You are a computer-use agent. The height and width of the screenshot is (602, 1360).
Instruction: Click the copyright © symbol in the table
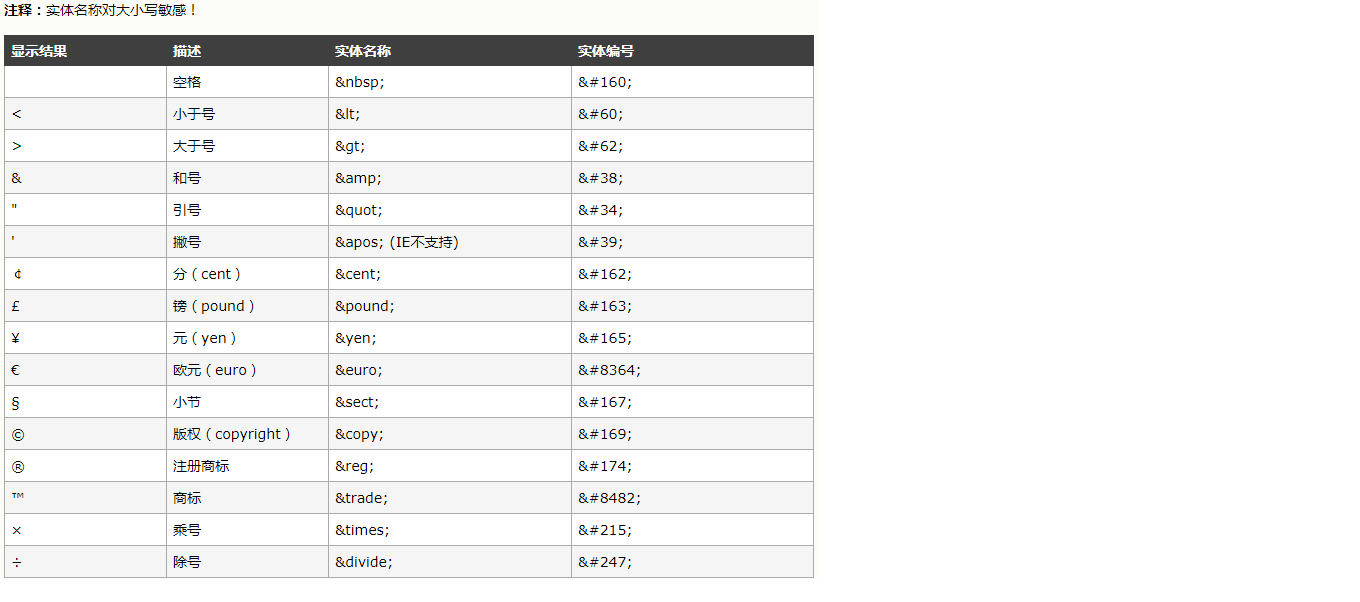tap(17, 434)
